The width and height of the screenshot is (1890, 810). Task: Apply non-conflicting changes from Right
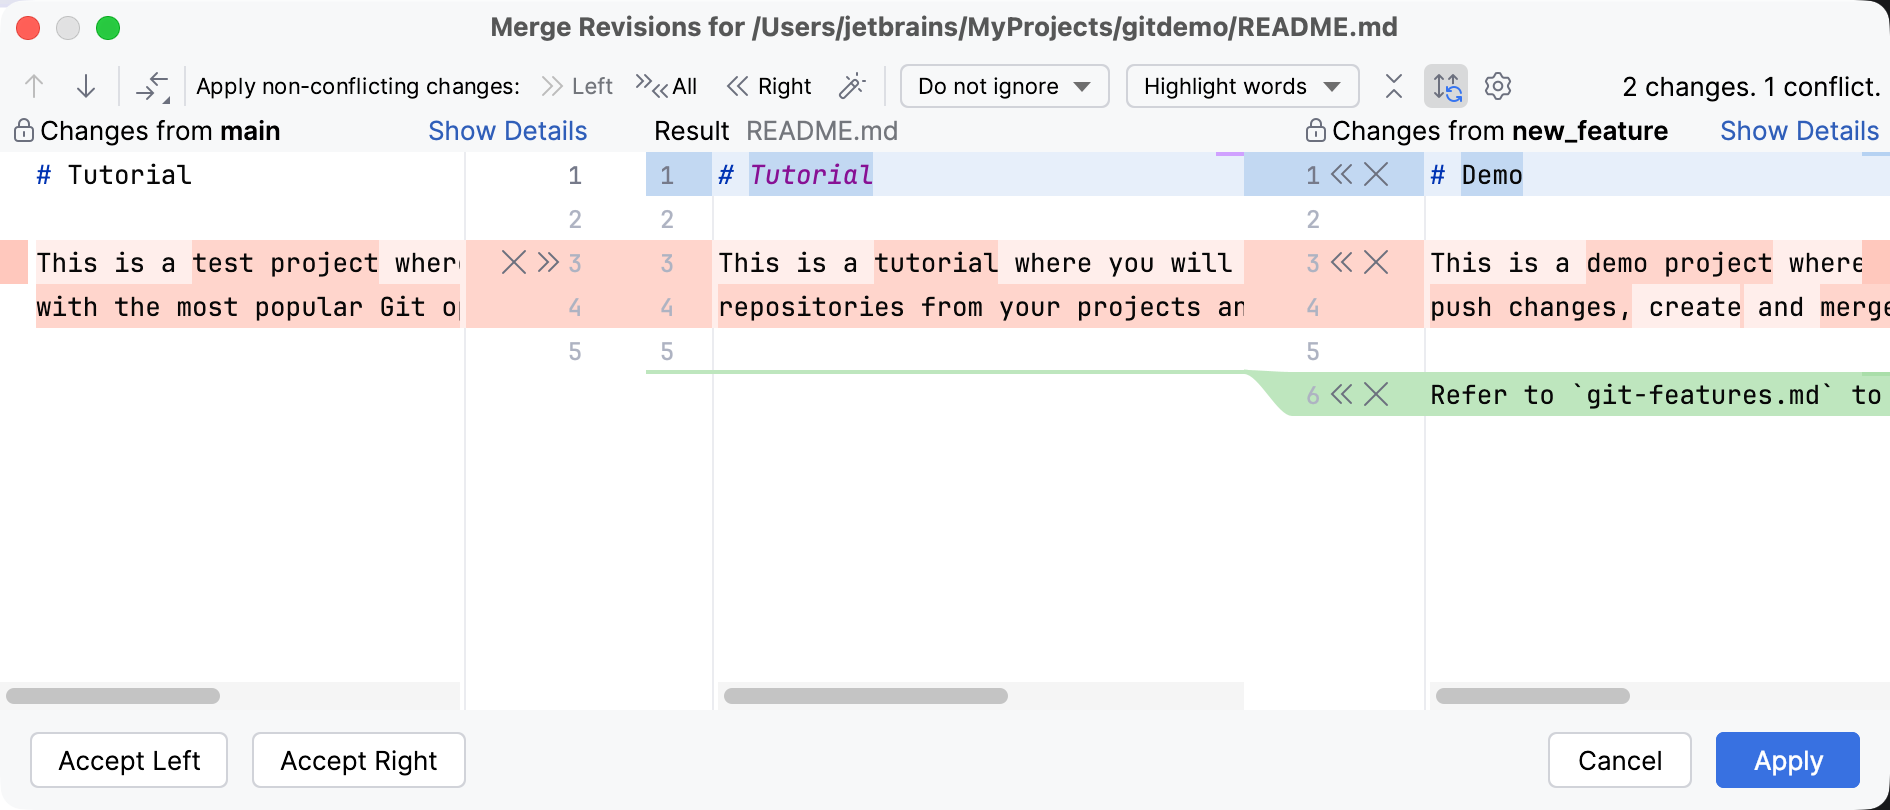click(769, 87)
